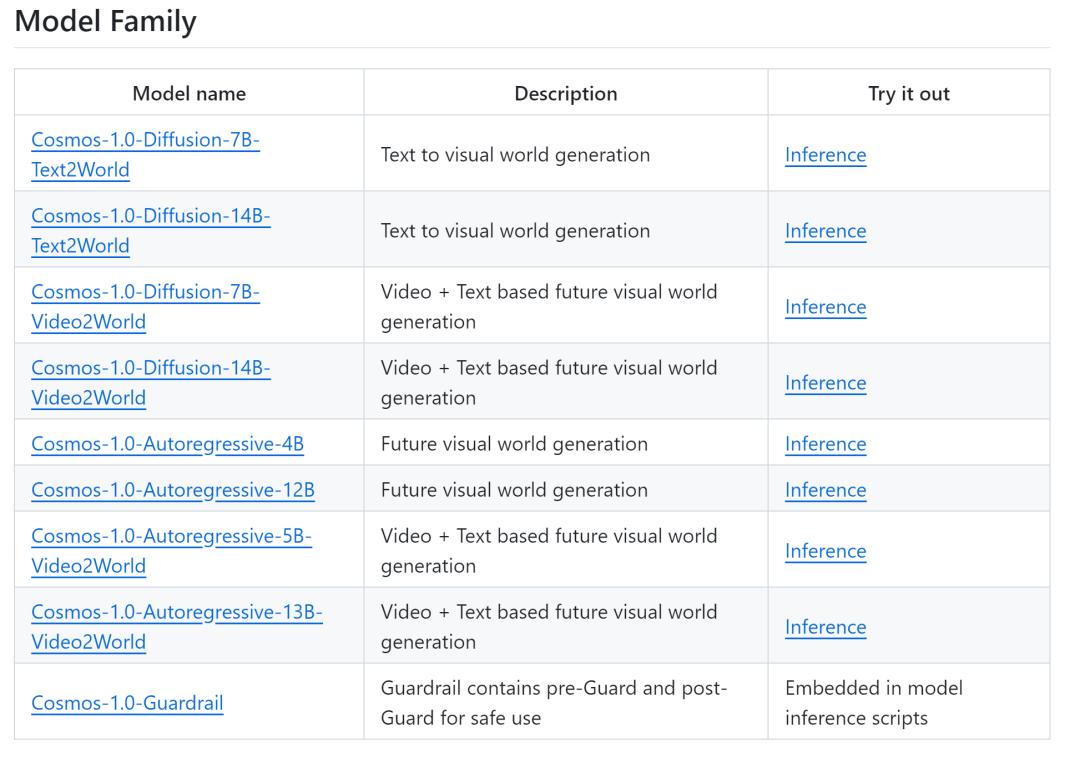Open the Cosmos-1.0-Diffusion-14B-Text2World model link
The height and width of the screenshot is (758, 1080).
tap(150, 217)
